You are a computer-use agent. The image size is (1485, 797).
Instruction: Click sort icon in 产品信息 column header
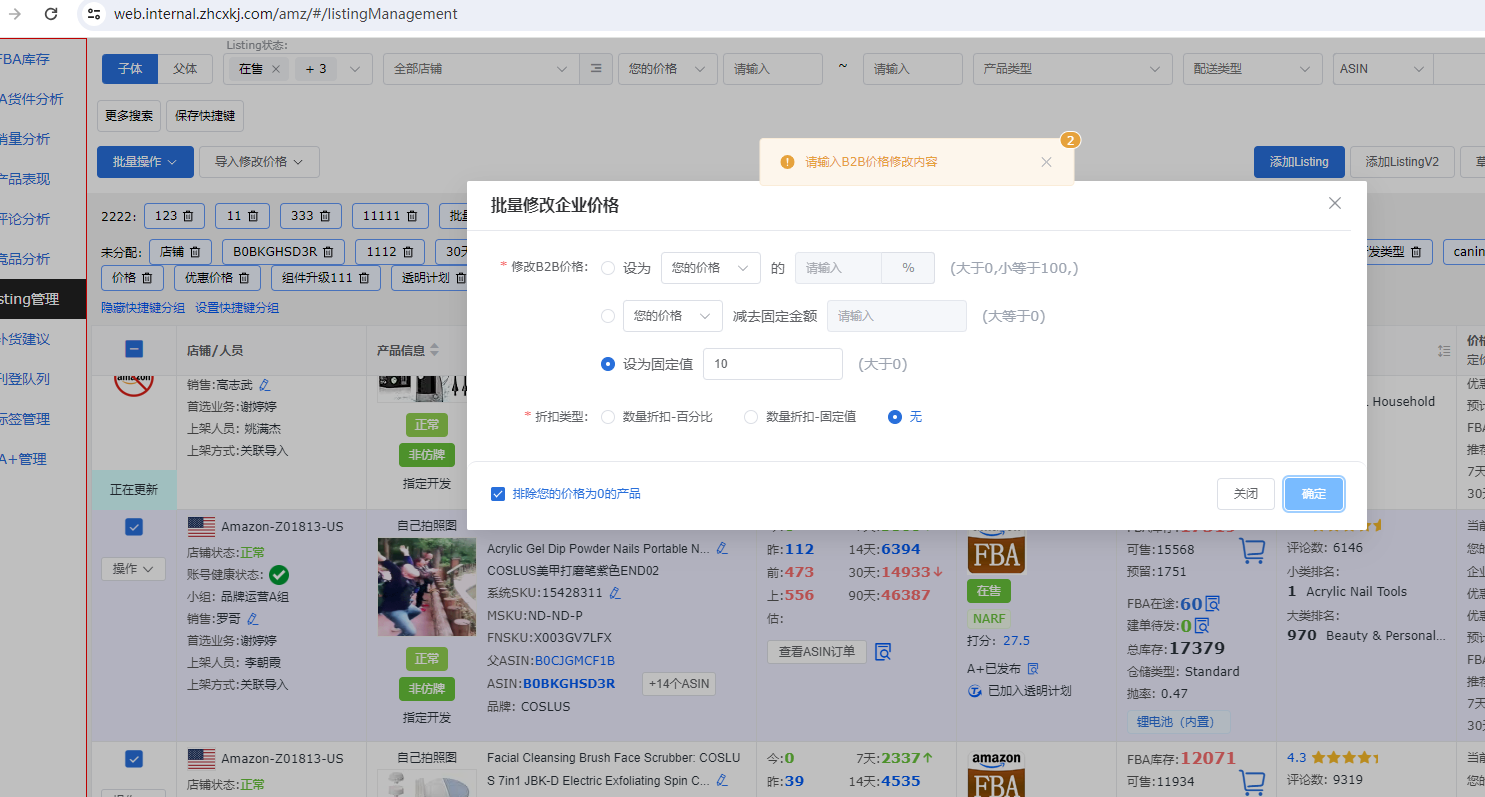pyautogui.click(x=434, y=351)
